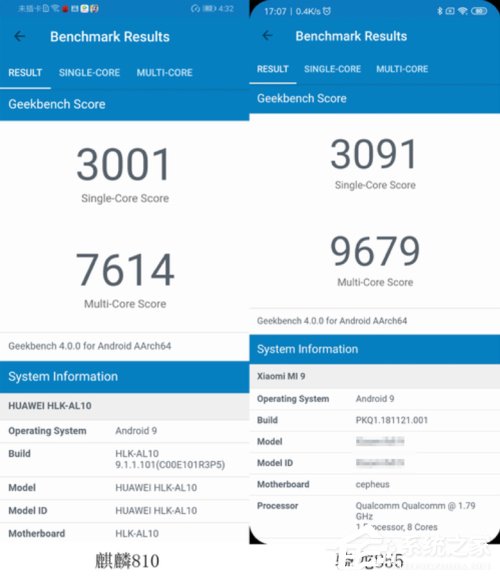Open MULTI-CORE tab on left screen
The image size is (500, 579).
164,72
